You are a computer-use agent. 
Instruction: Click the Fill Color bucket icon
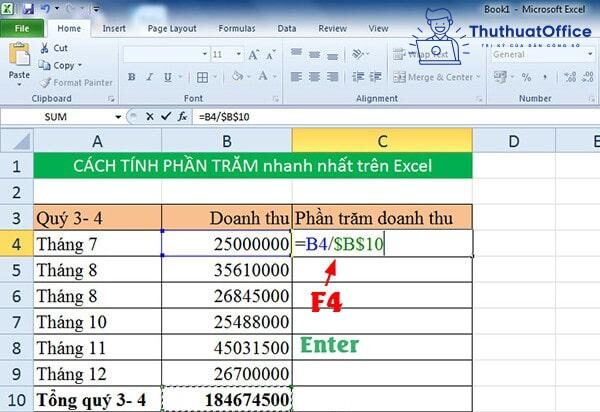237,76
